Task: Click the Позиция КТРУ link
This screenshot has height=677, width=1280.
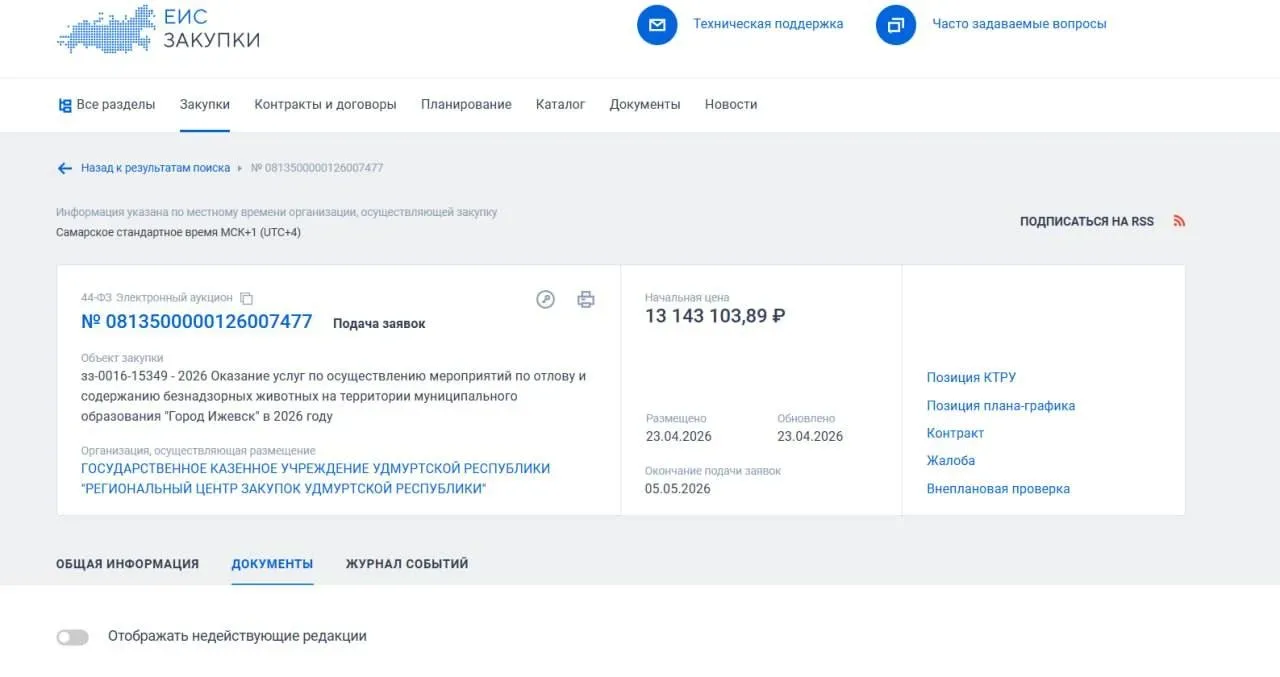Action: coord(970,377)
